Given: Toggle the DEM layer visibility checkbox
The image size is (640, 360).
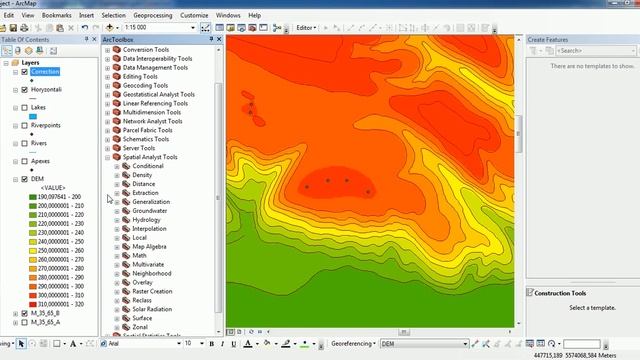Looking at the screenshot, I should click(x=24, y=179).
